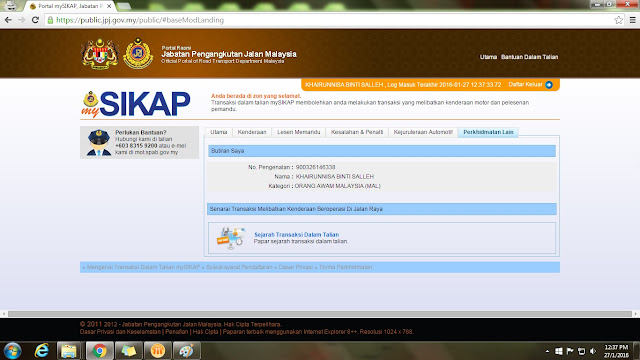This screenshot has width=640, height=360.
Task: Click the Hak Cipta footer link
Action: 205,332
